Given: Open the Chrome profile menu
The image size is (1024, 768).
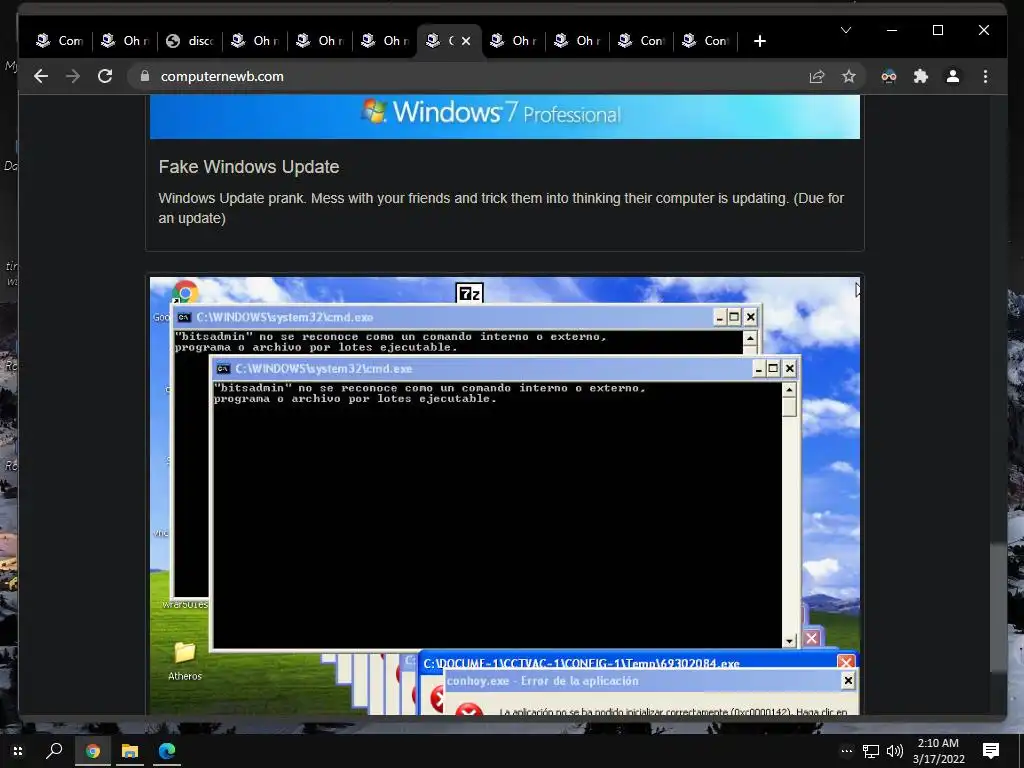Looking at the screenshot, I should point(953,76).
